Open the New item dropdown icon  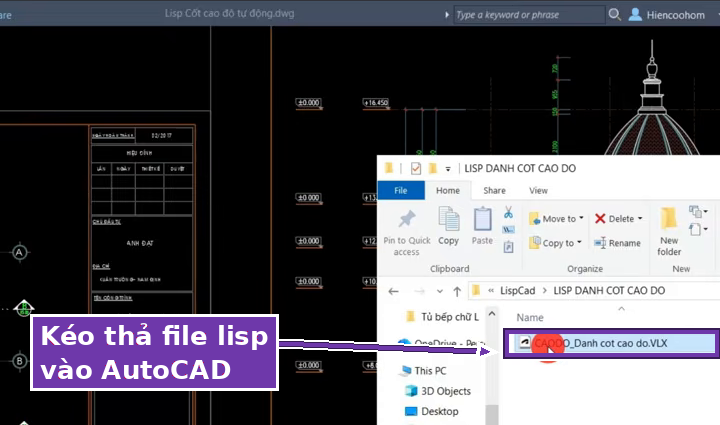698,212
